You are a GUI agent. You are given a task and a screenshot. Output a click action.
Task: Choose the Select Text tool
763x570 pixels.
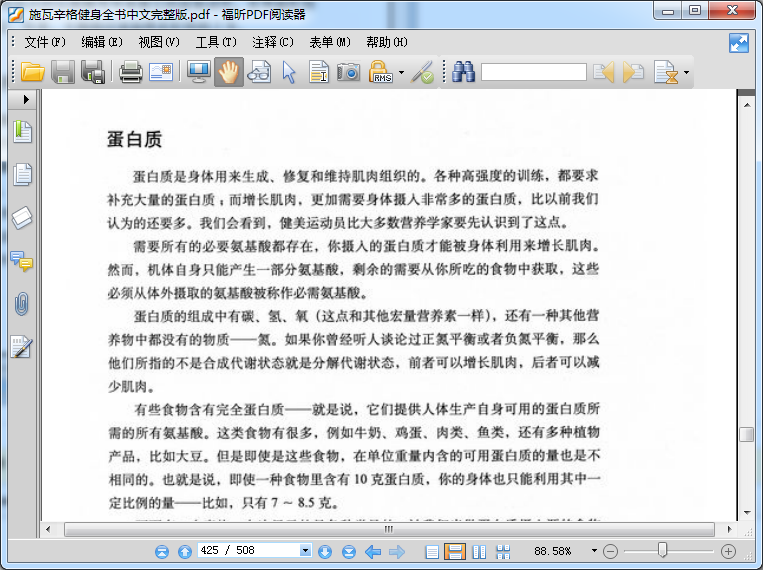pos(319,73)
